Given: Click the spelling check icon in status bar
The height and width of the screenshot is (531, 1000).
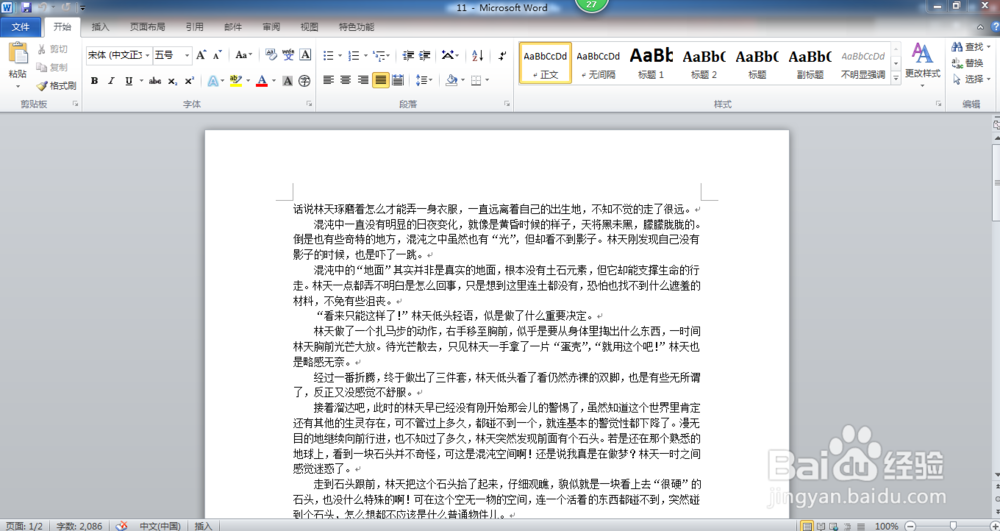Looking at the screenshot, I should coord(121,526).
